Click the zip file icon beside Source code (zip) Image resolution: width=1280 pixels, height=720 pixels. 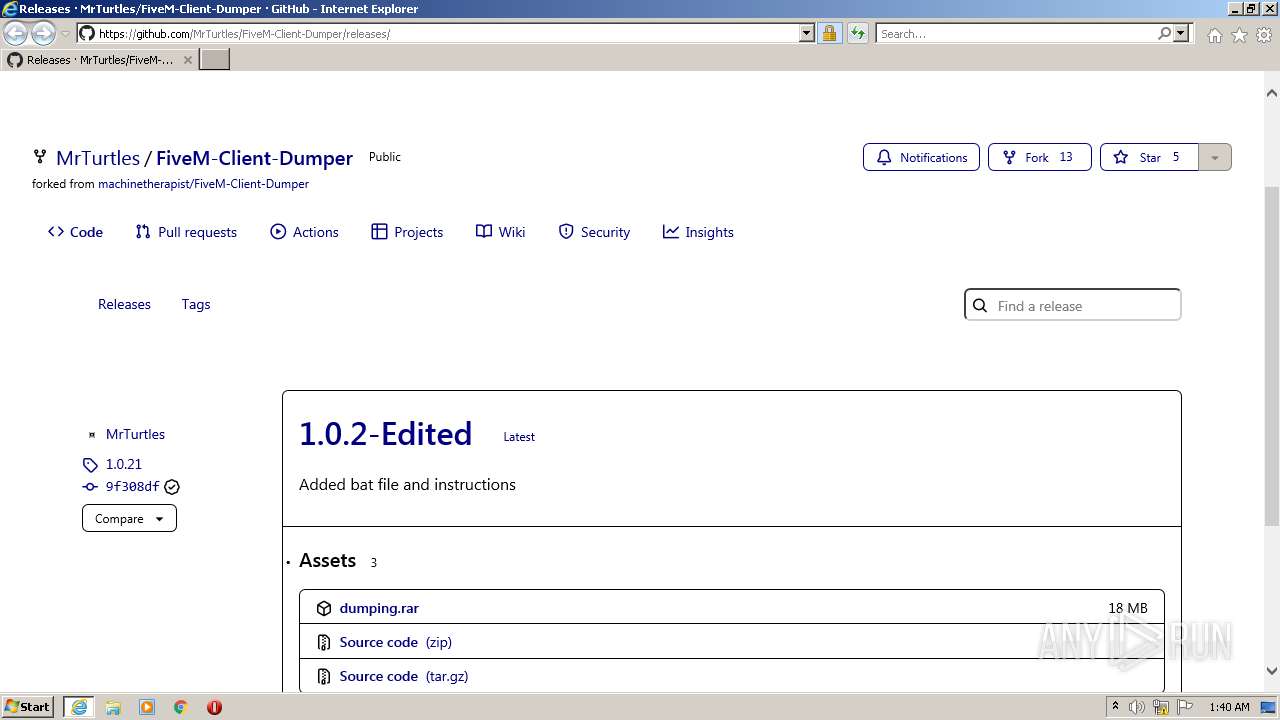tap(324, 642)
